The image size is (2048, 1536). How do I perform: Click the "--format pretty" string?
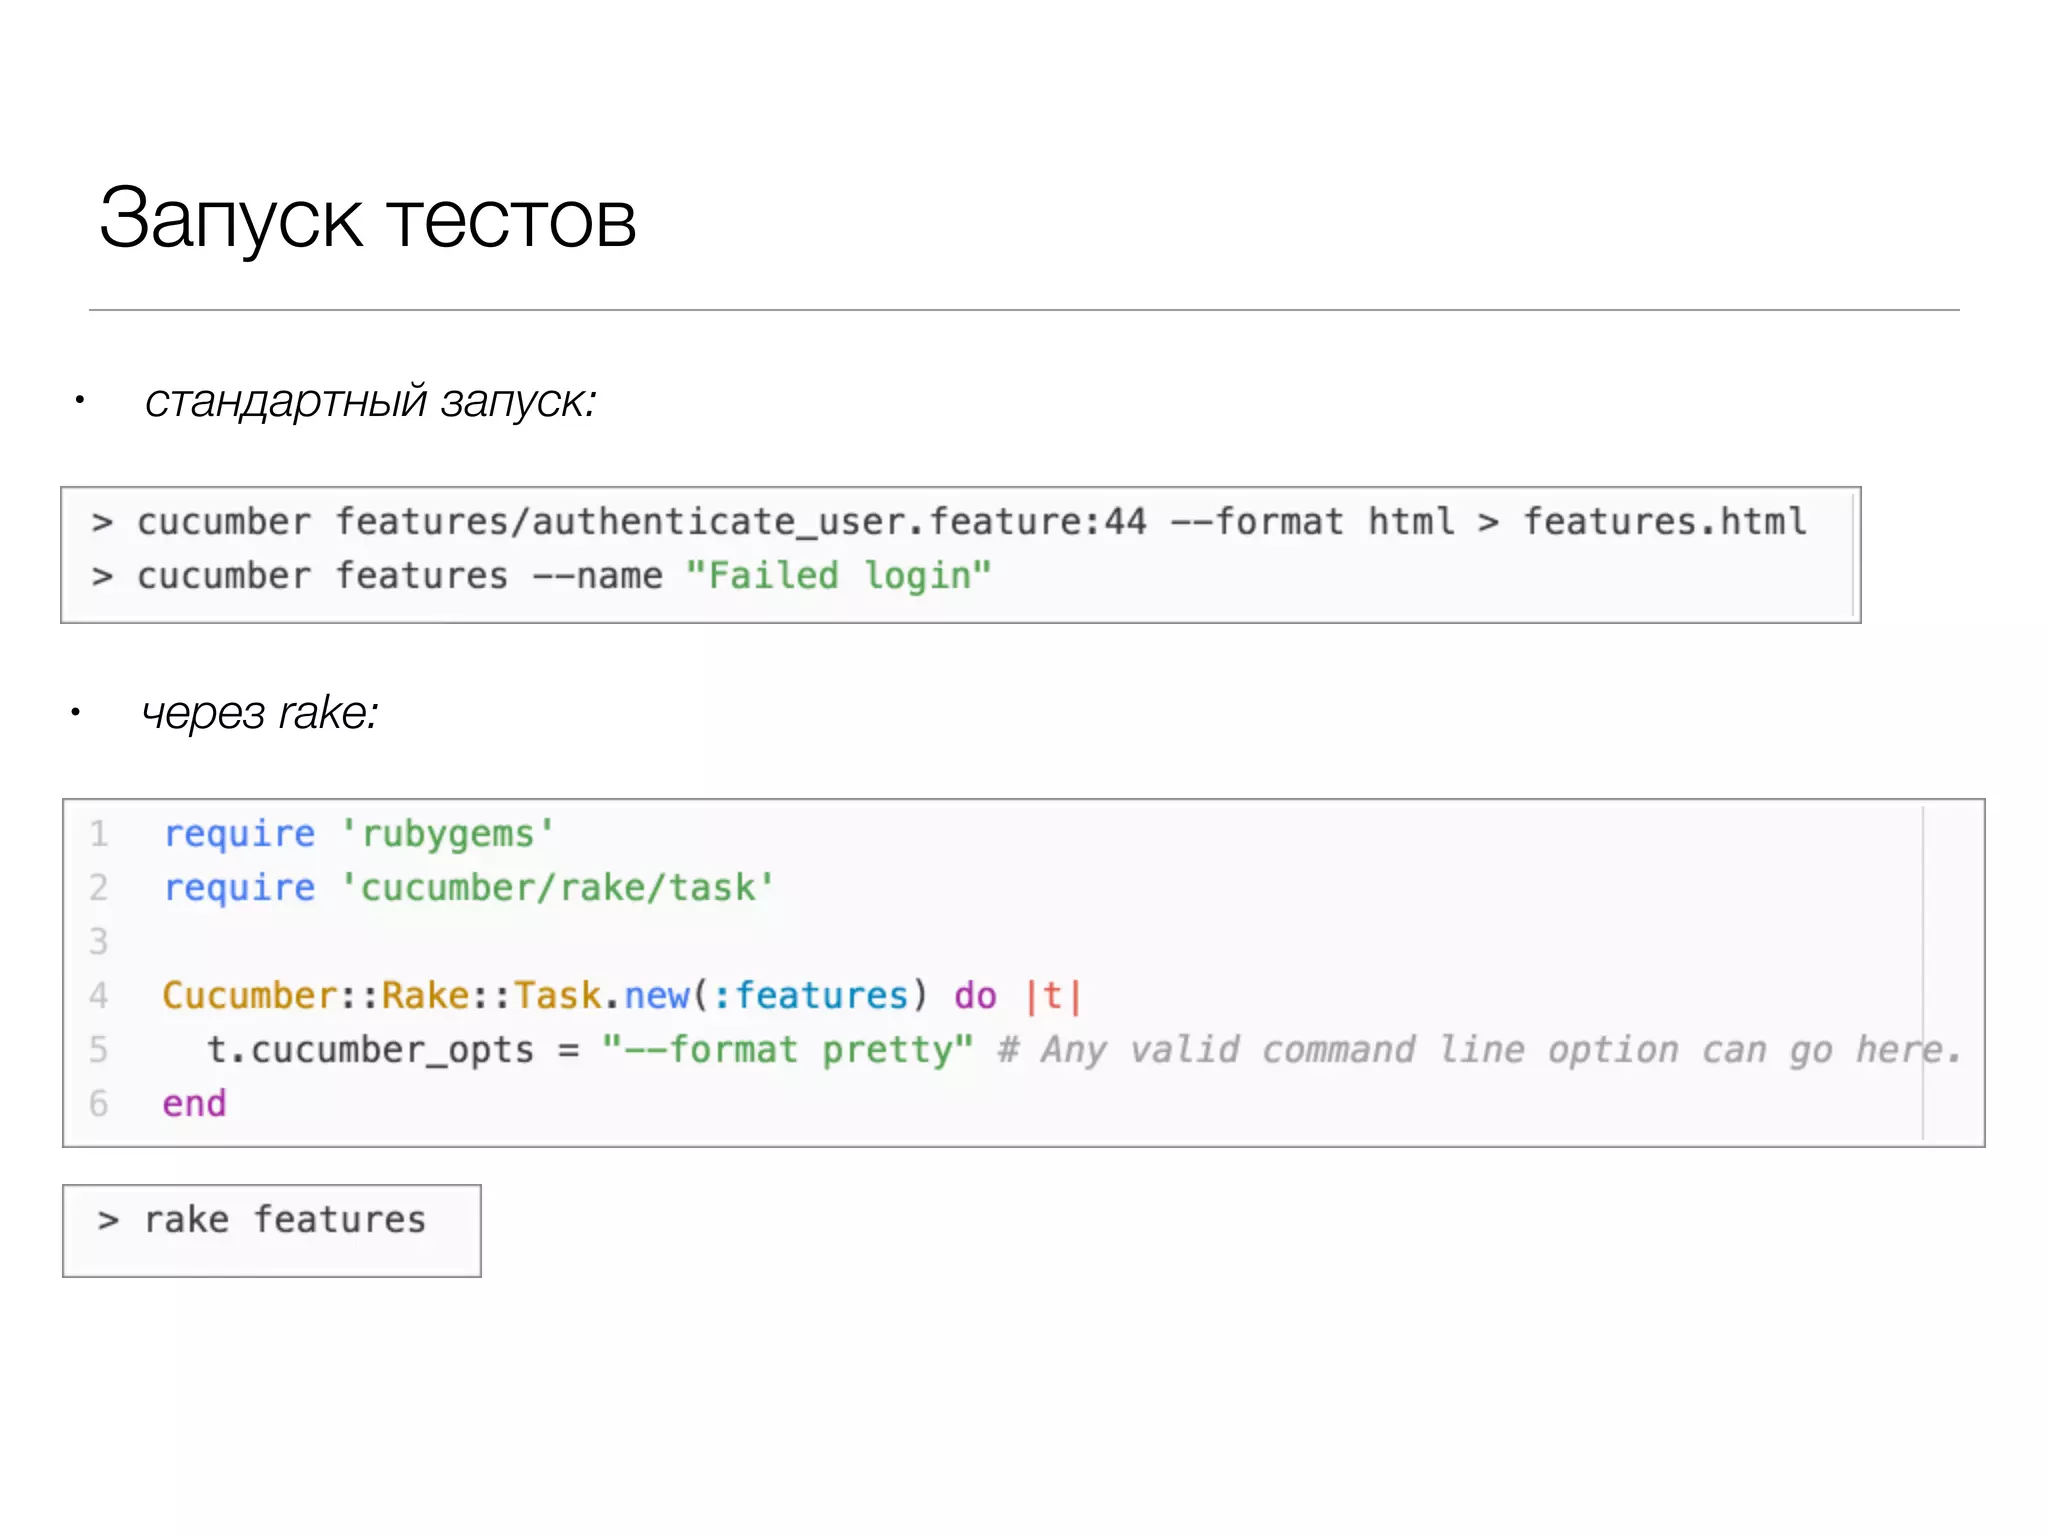pyautogui.click(x=787, y=1050)
